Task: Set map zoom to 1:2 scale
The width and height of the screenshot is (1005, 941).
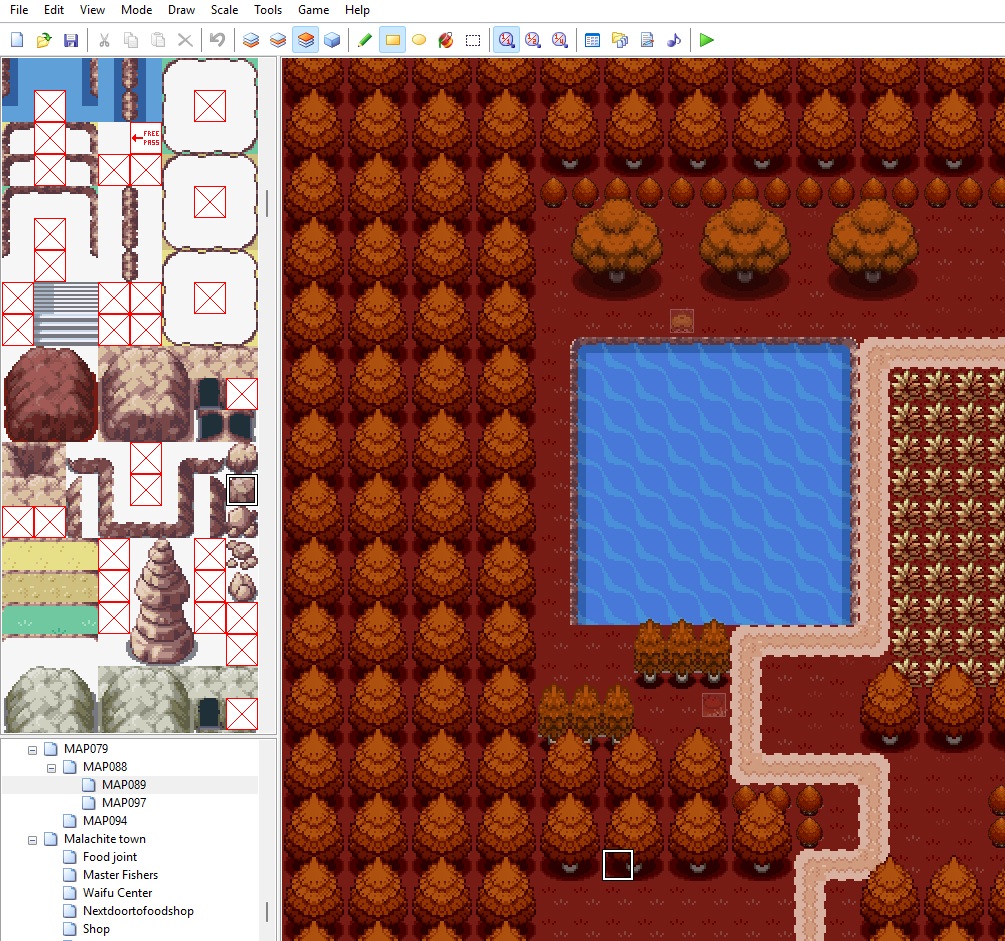Action: pos(533,40)
